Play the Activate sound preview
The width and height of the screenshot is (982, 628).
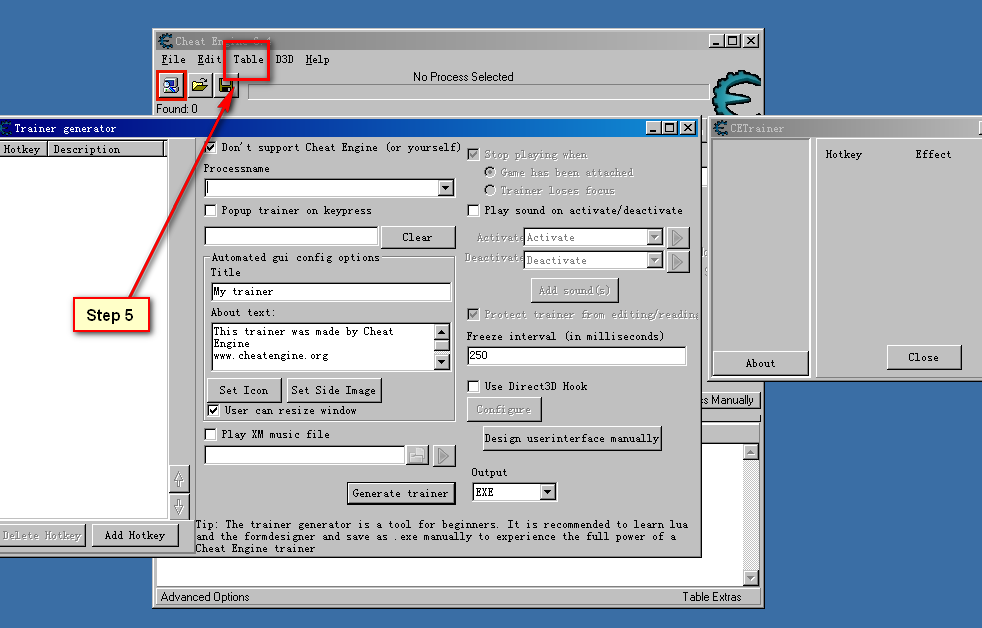point(677,237)
